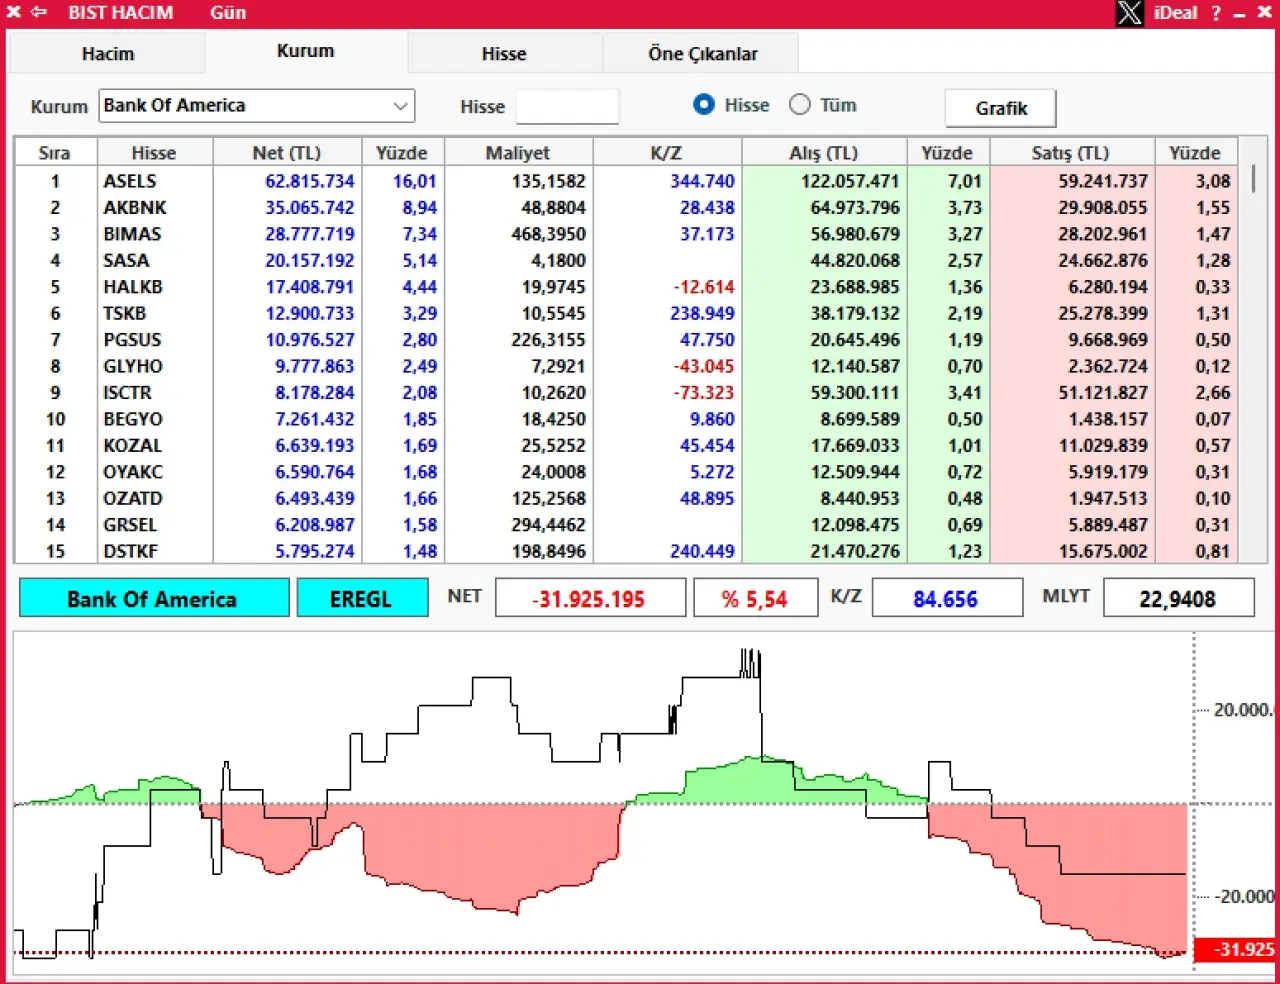Click the K/Z summary value 84.656
Viewport: 1280px width, 984px height.
pyautogui.click(x=946, y=598)
